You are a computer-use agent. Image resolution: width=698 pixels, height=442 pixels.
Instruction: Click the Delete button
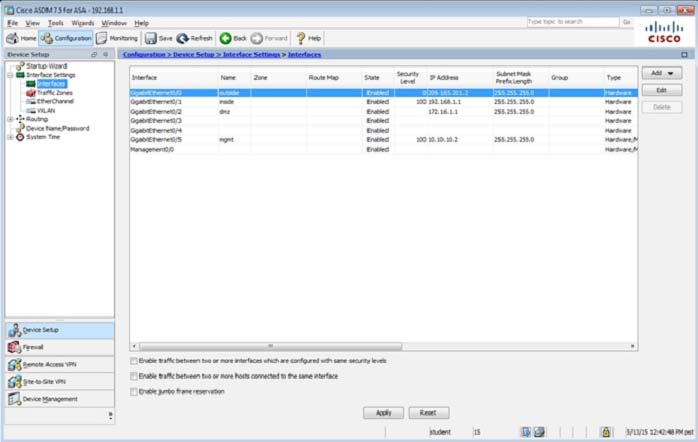point(661,107)
